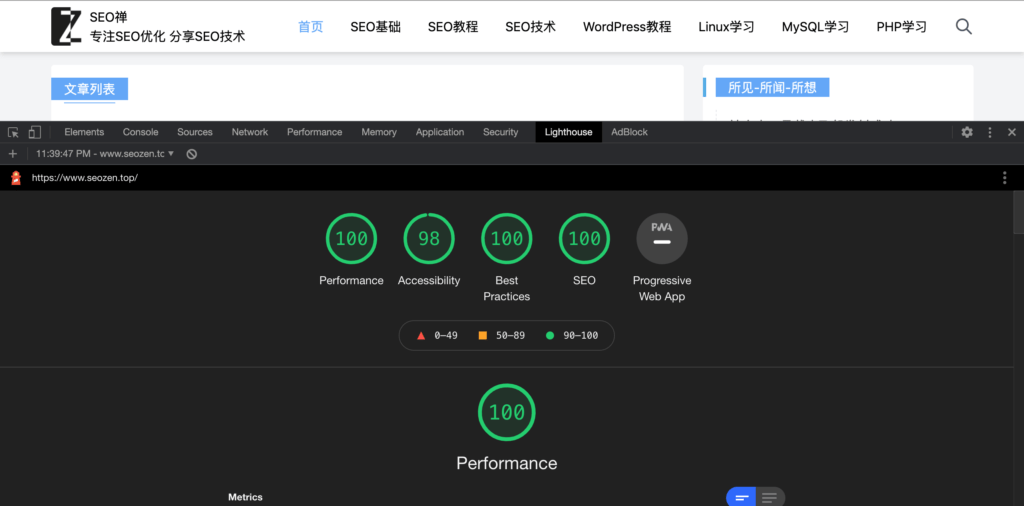Viewport: 1024px width, 506px height.
Task: Click the plus icon for new Lighthouse audit
Action: tap(13, 154)
